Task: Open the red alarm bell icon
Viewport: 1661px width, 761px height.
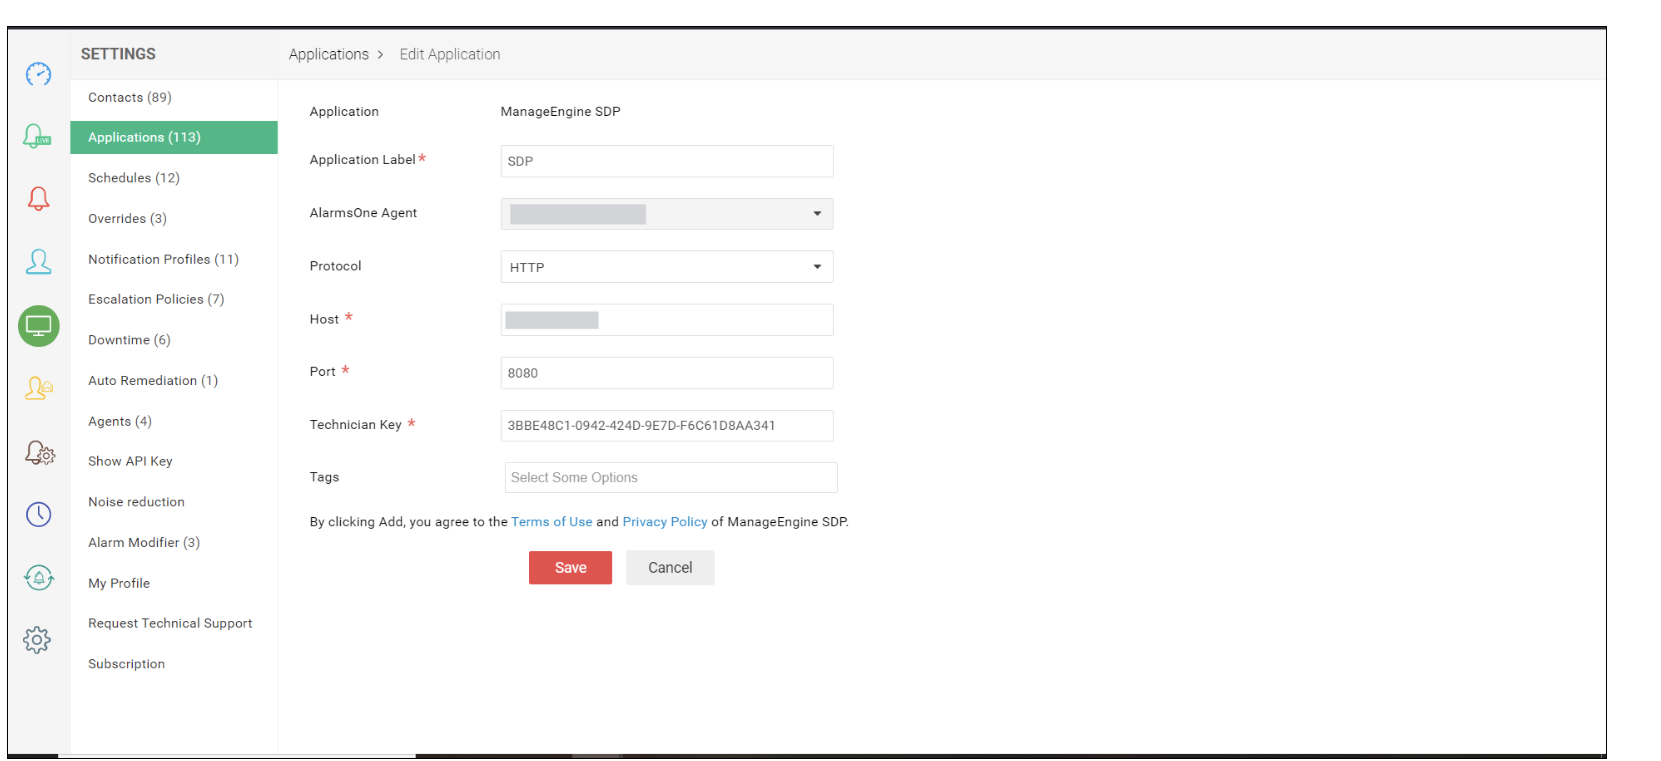Action: tap(38, 198)
